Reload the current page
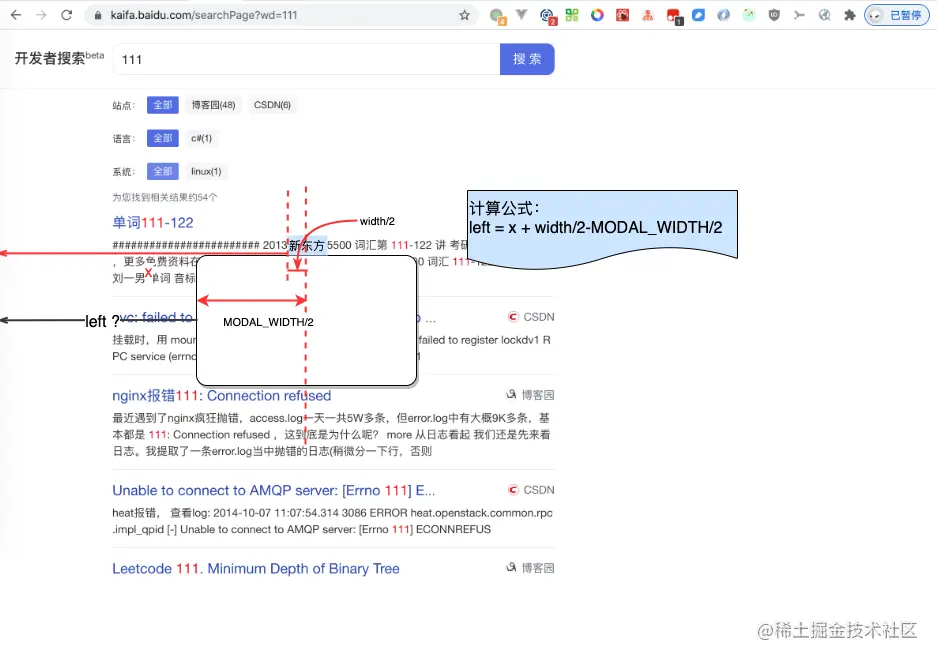This screenshot has width=937, height=660. (x=66, y=15)
